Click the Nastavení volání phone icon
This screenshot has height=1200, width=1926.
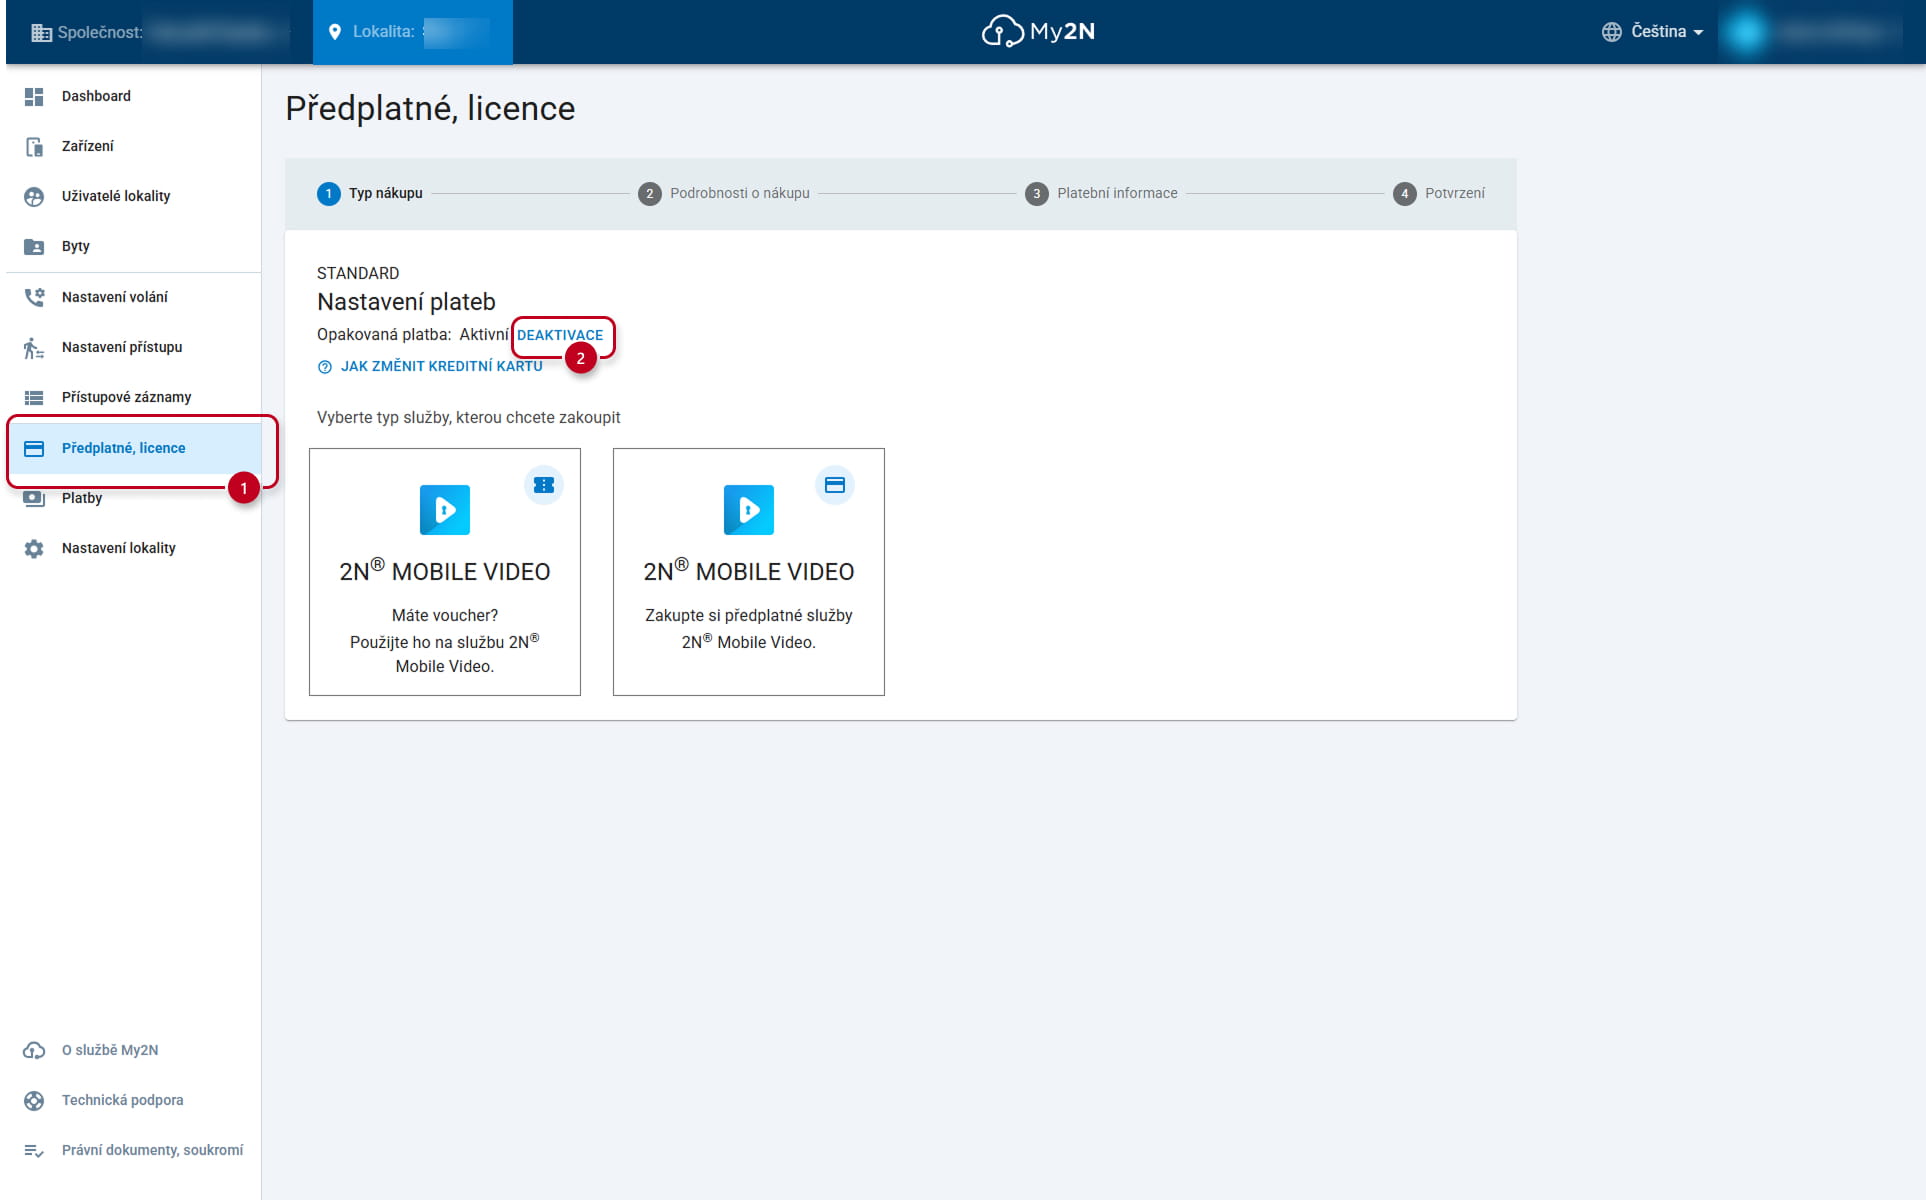point(34,297)
